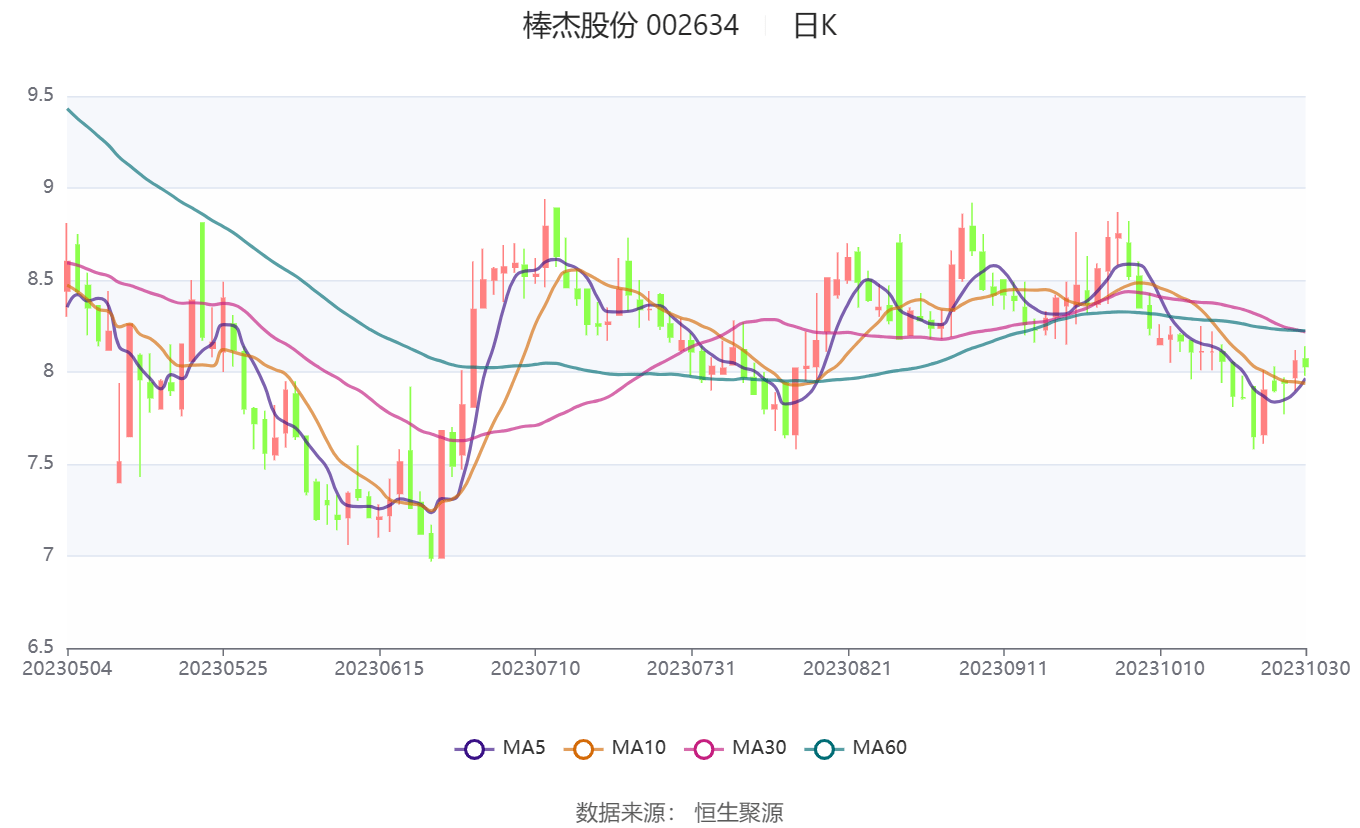Click the 日K label in title

click(x=815, y=25)
